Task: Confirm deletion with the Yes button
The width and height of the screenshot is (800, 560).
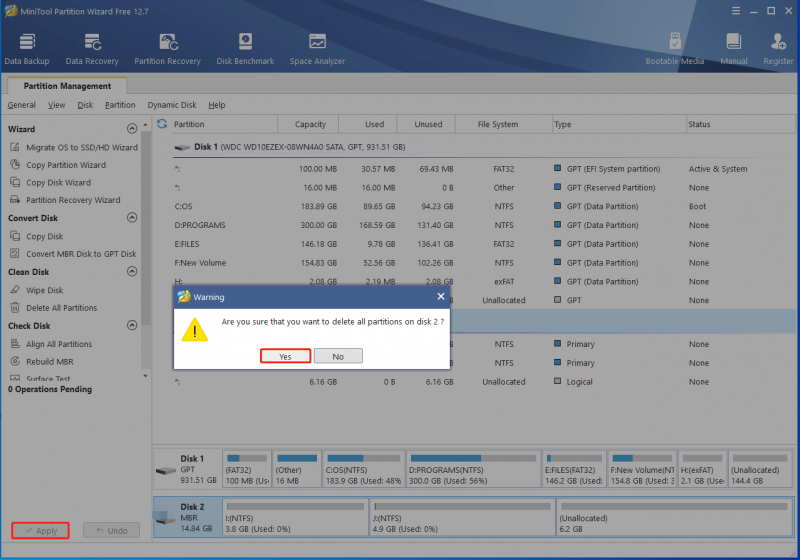Action: pyautogui.click(x=285, y=356)
